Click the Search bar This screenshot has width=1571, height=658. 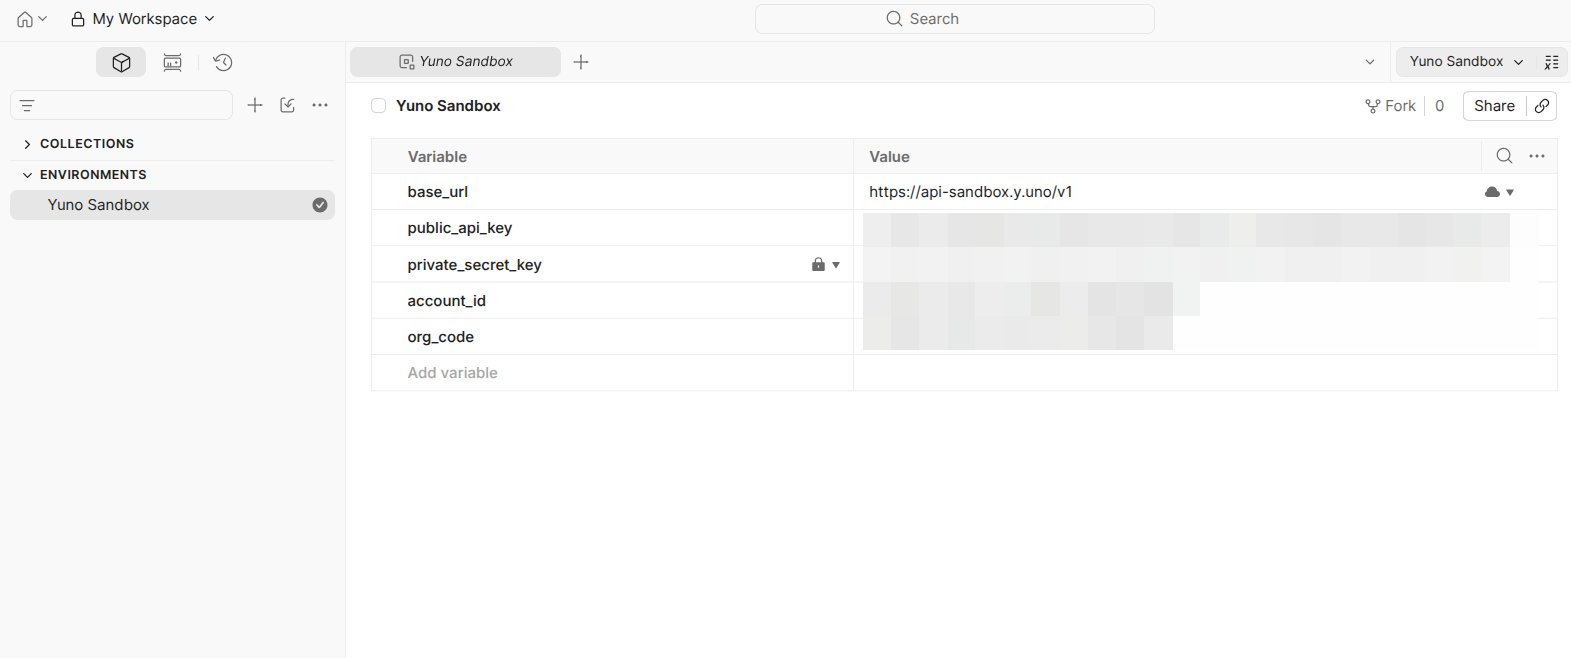(x=954, y=19)
